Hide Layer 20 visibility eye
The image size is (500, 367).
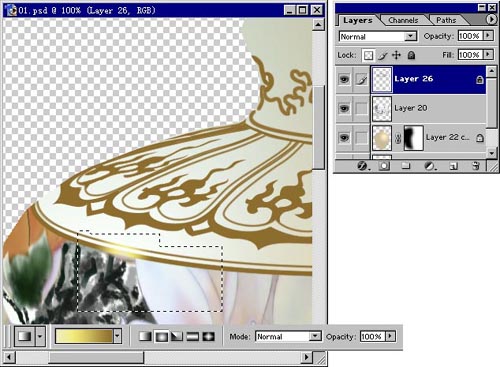344,108
